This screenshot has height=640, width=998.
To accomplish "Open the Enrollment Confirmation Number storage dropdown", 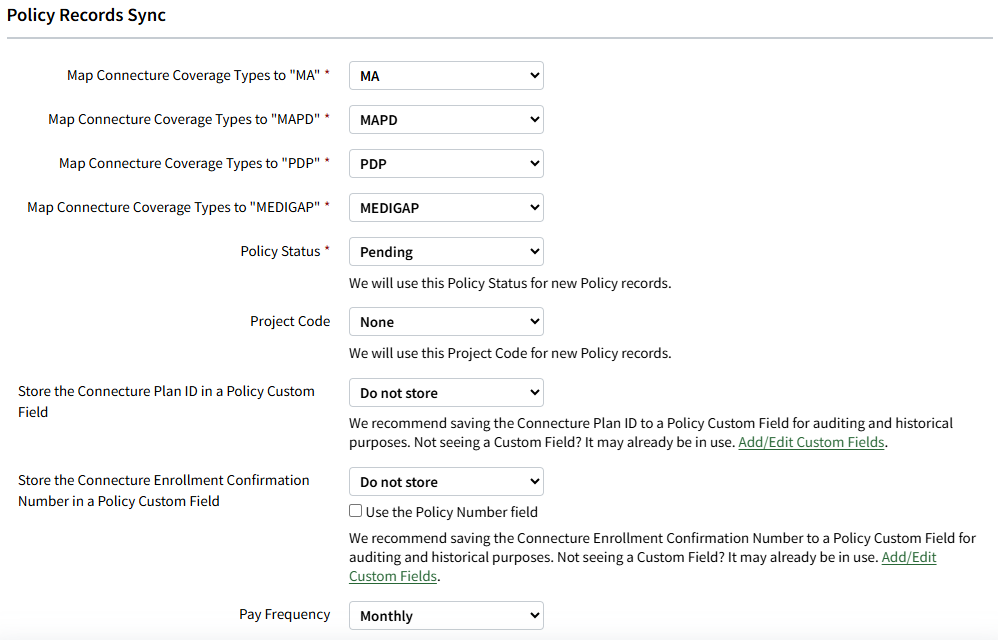I will (x=446, y=482).
